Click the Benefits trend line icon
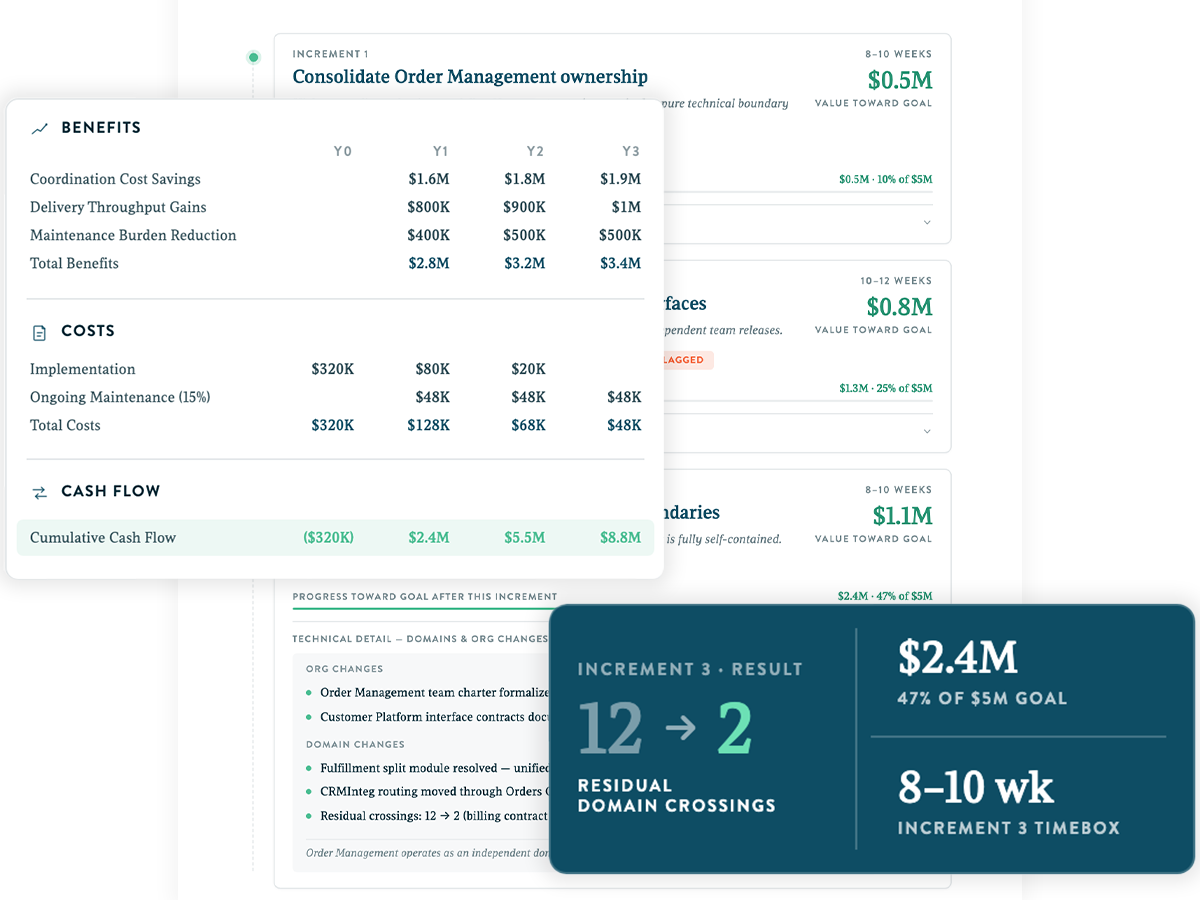 click(40, 128)
